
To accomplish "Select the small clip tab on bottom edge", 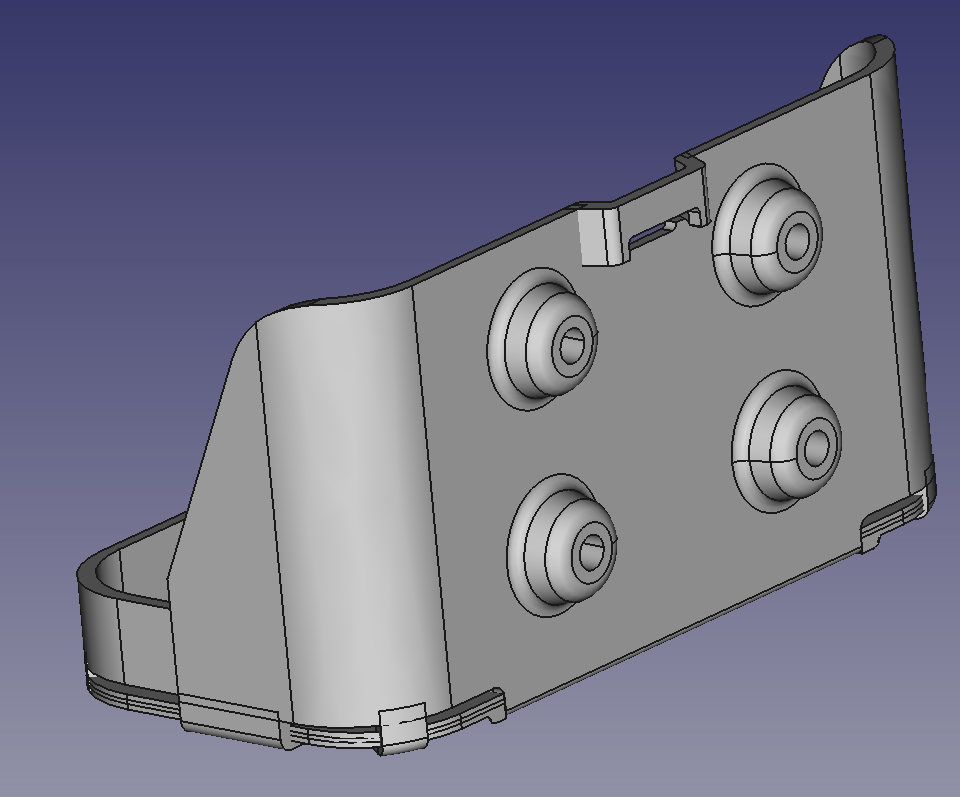I will pos(402,730).
